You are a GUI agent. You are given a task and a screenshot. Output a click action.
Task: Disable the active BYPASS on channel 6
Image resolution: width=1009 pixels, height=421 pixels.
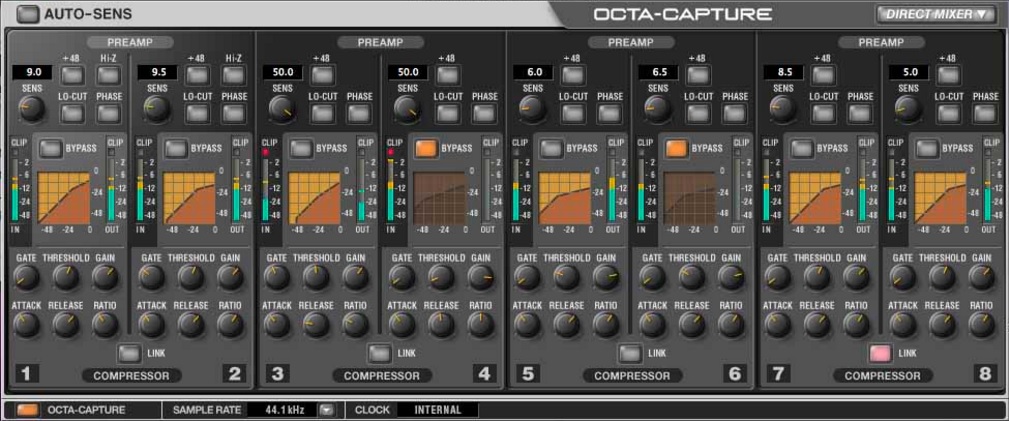(677, 148)
